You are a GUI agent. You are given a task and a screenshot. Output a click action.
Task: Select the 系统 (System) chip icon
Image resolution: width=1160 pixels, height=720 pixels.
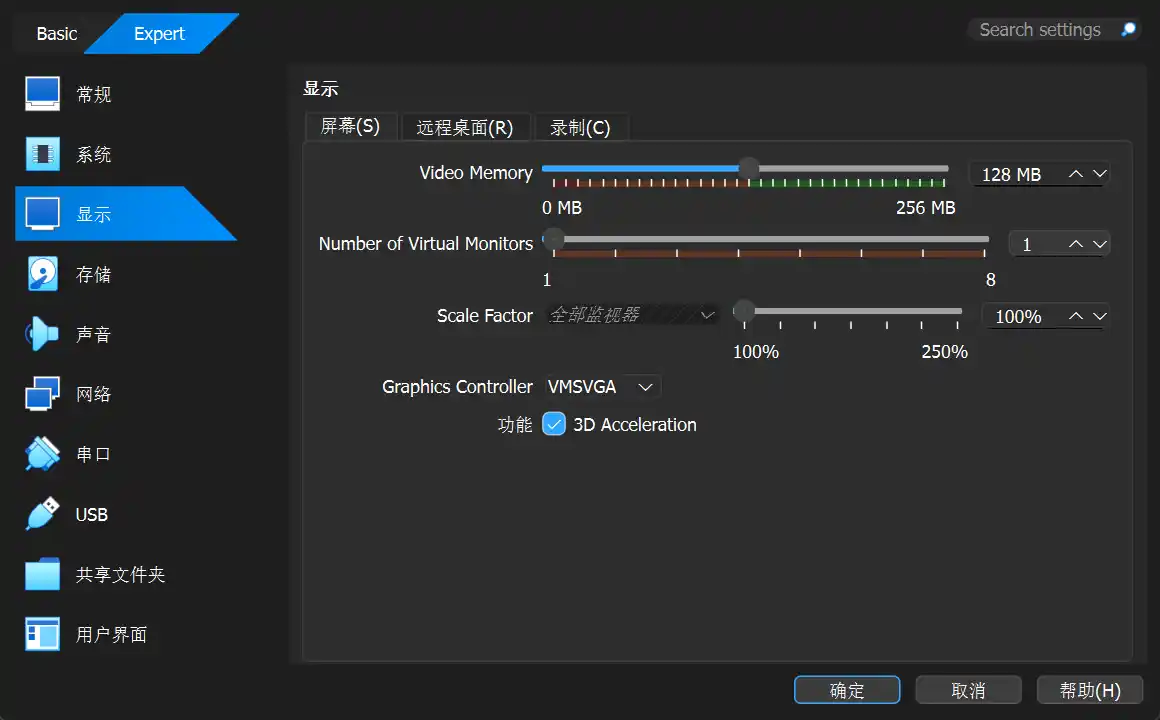[x=43, y=154]
